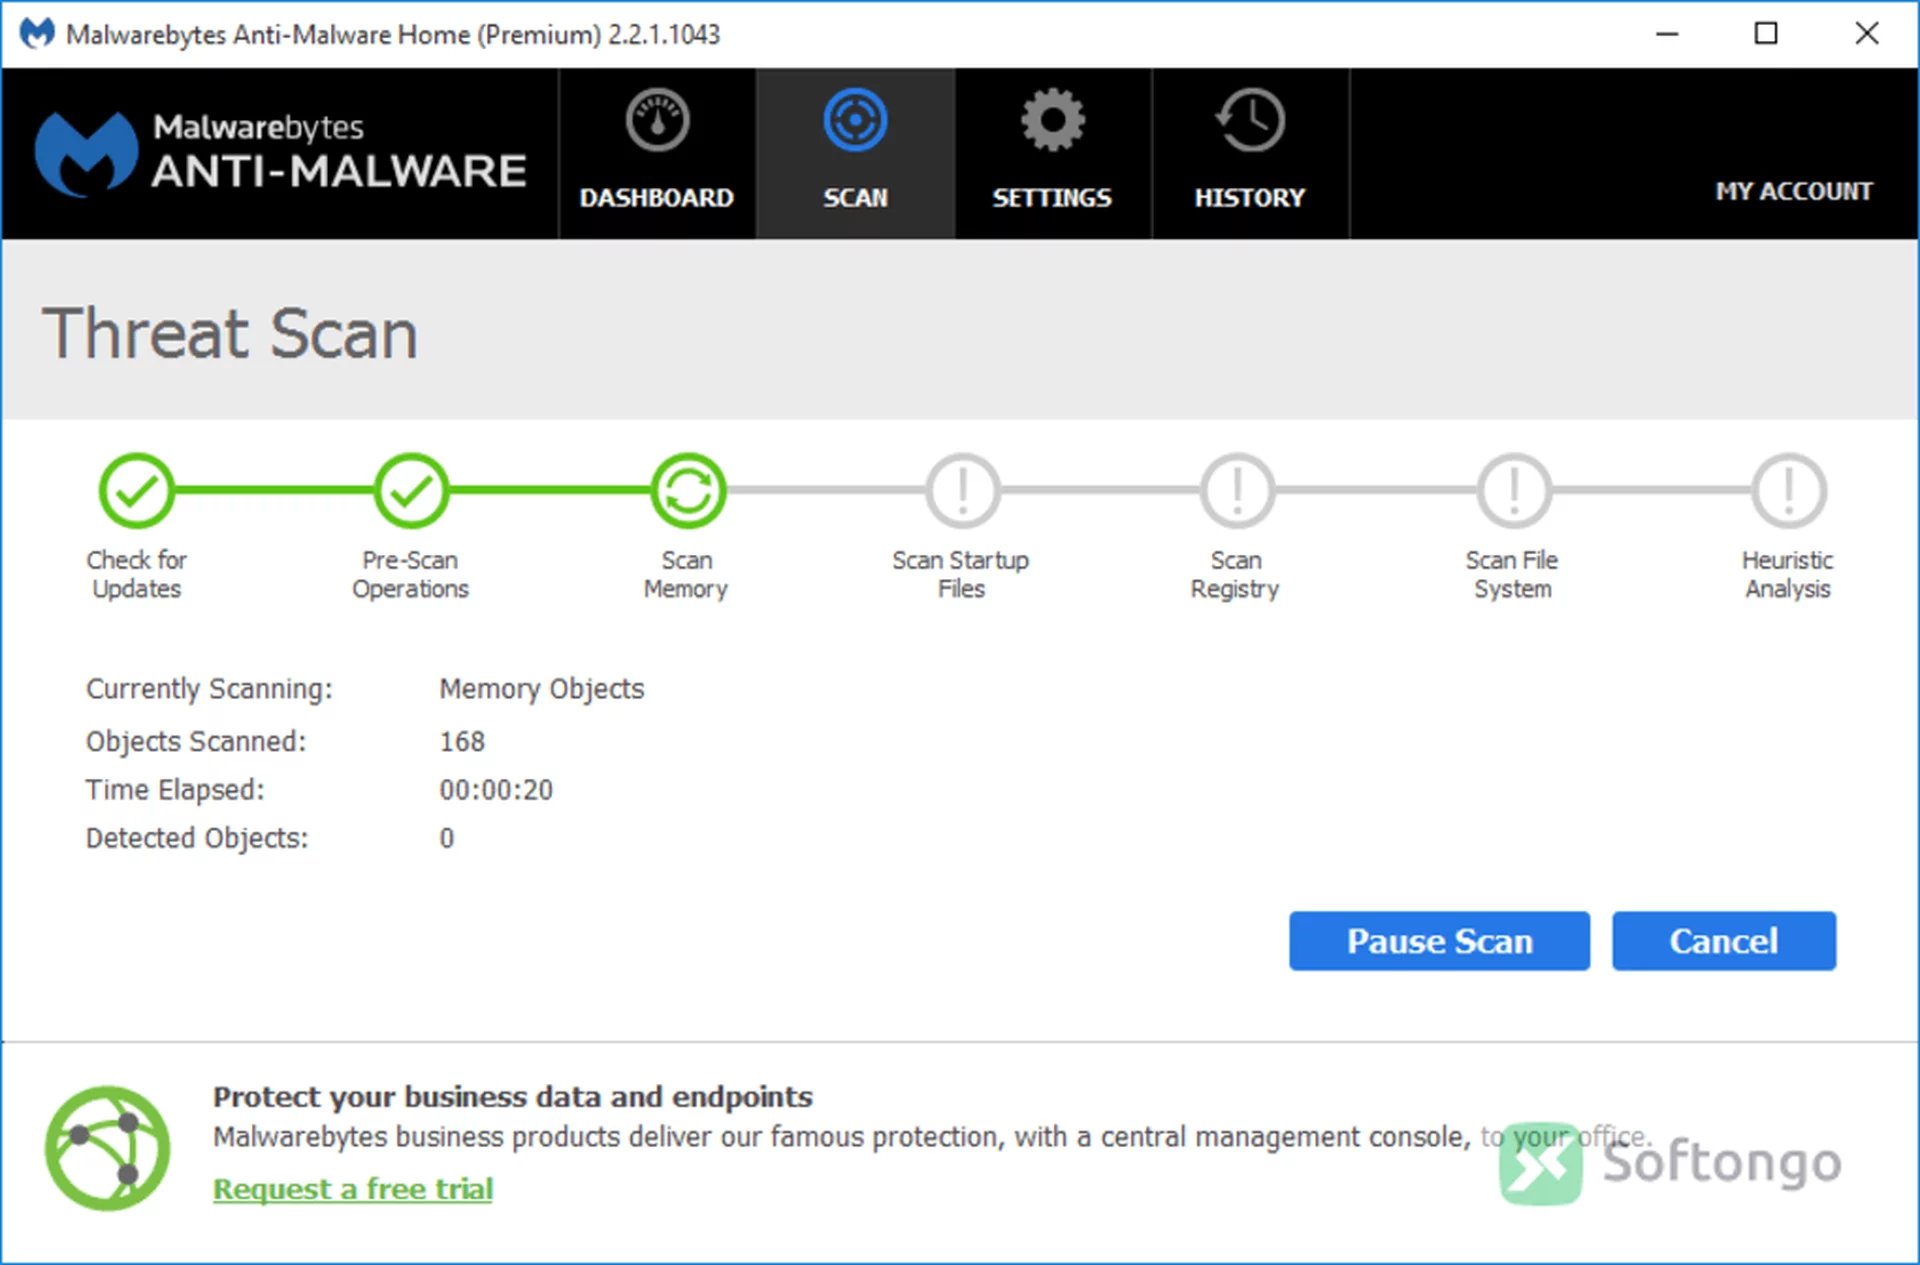
Task: Click the title bar Malwarebytes app icon
Action: coord(37,34)
